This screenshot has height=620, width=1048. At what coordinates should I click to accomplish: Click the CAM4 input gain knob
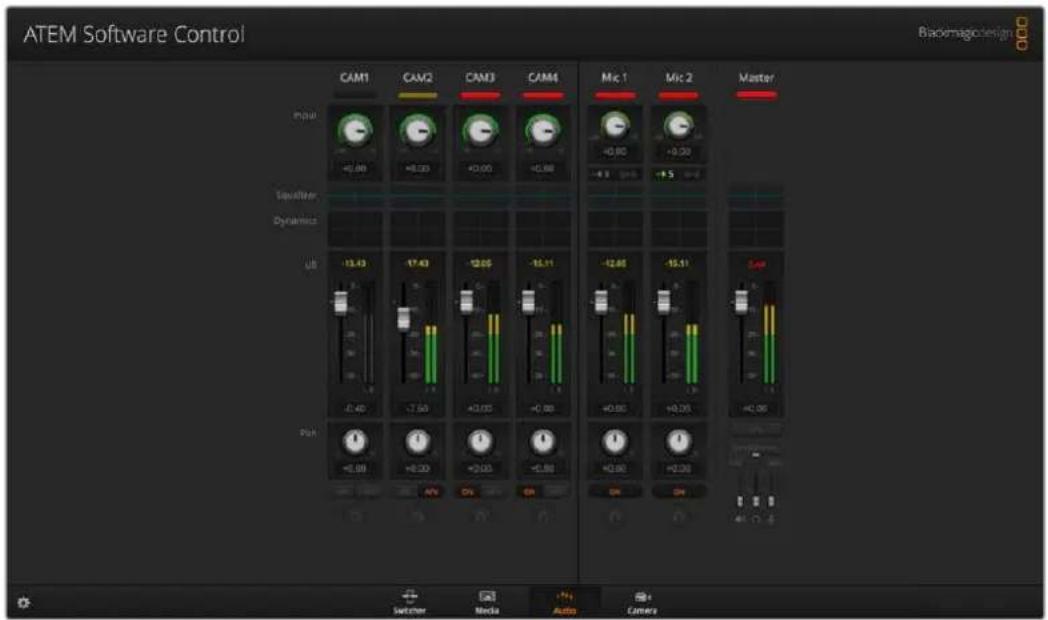(x=542, y=130)
